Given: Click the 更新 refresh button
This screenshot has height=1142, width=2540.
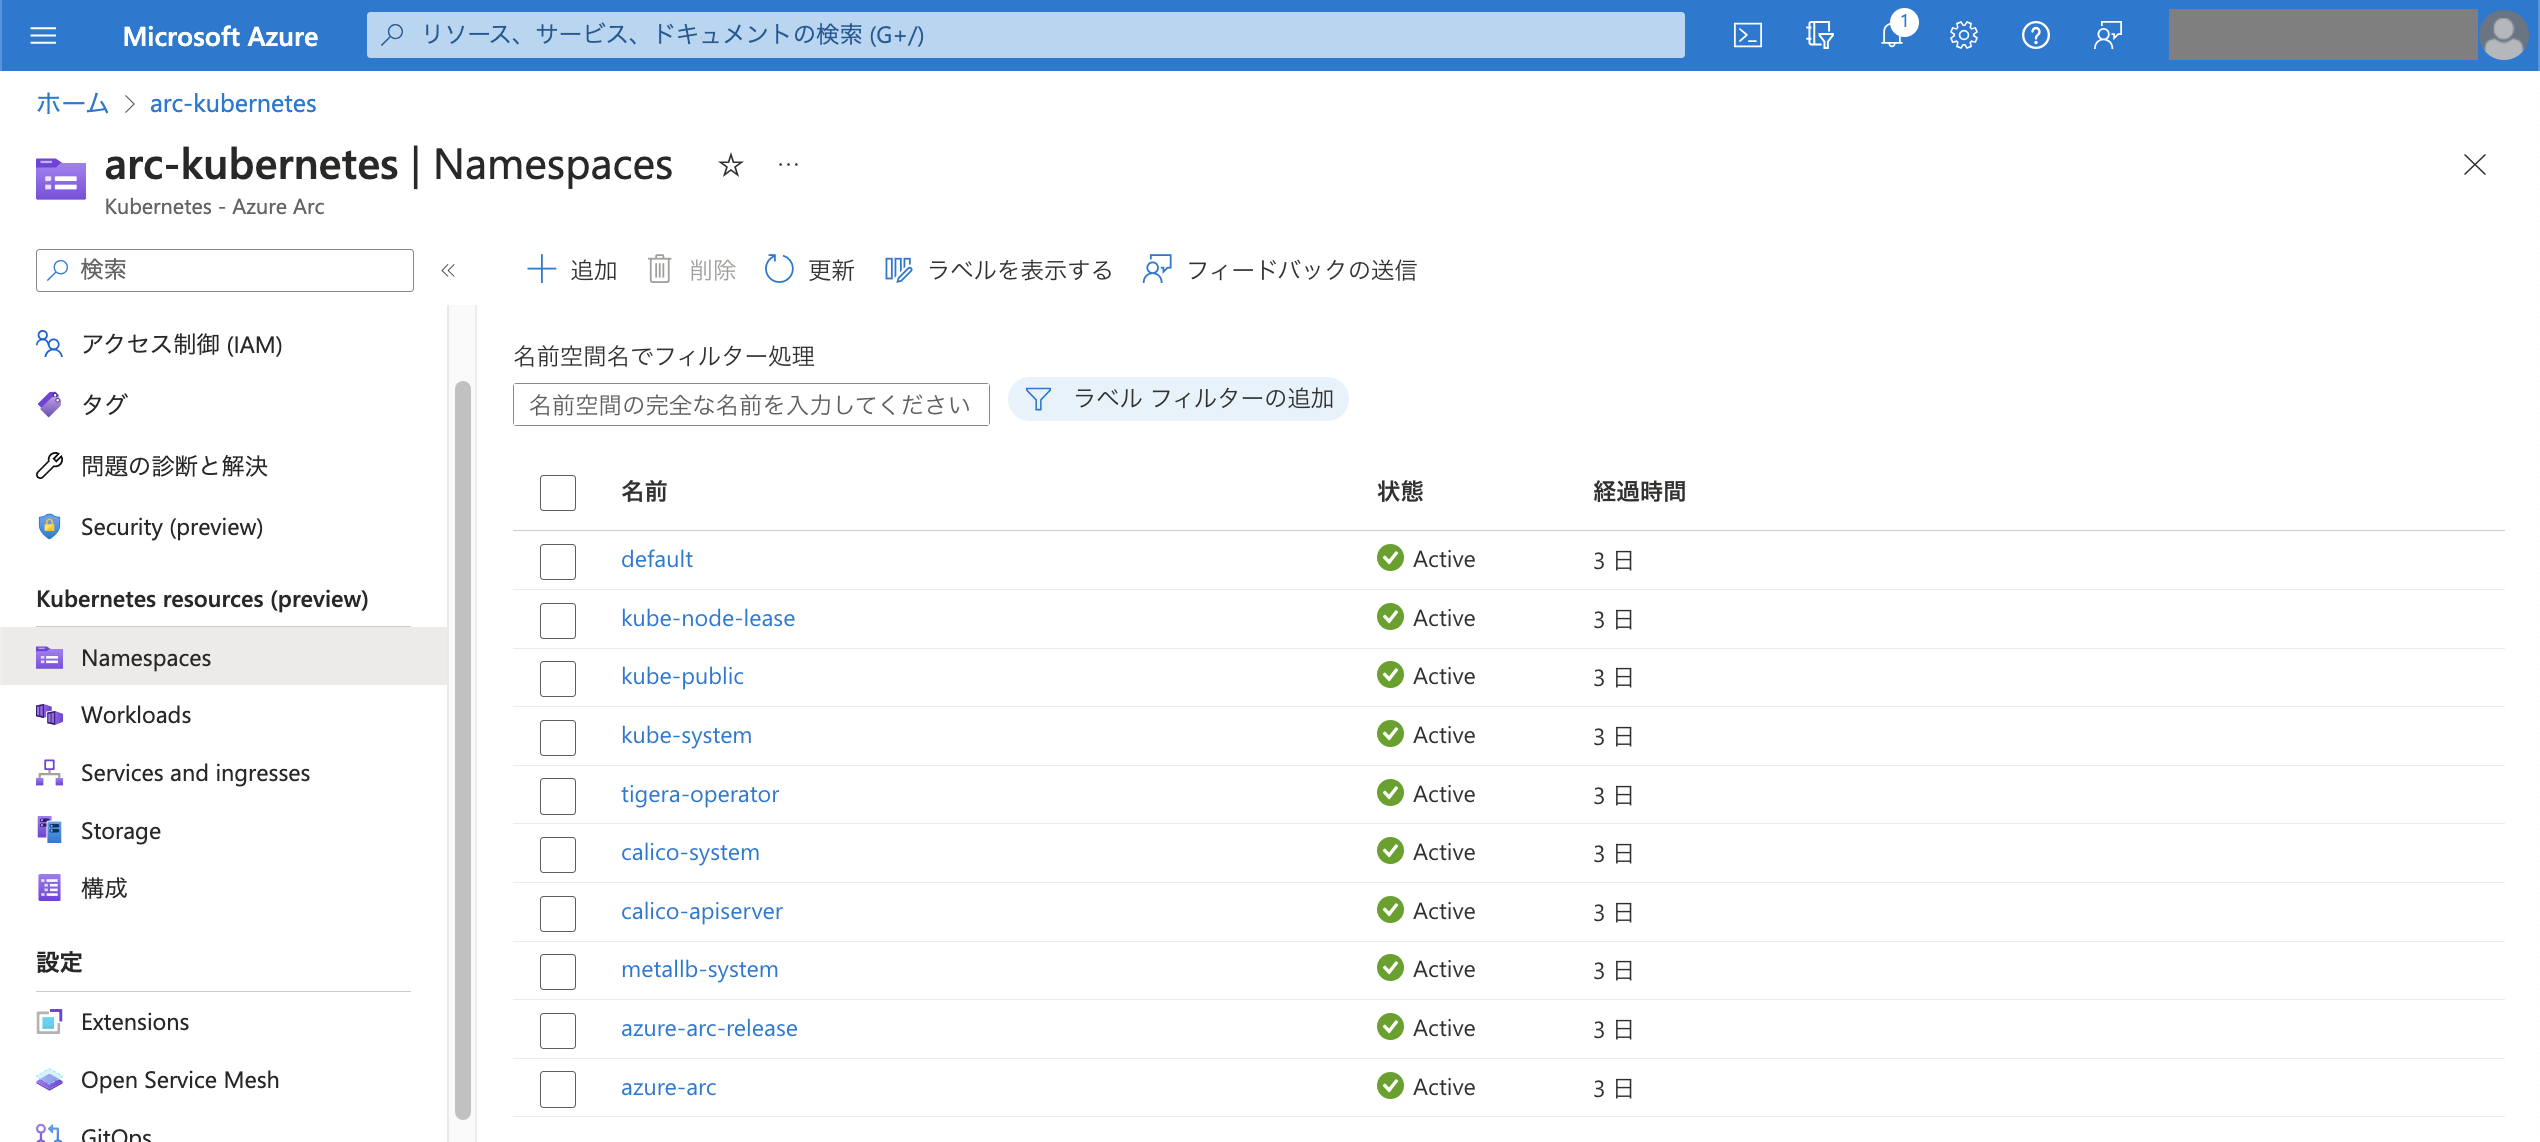Looking at the screenshot, I should point(810,270).
